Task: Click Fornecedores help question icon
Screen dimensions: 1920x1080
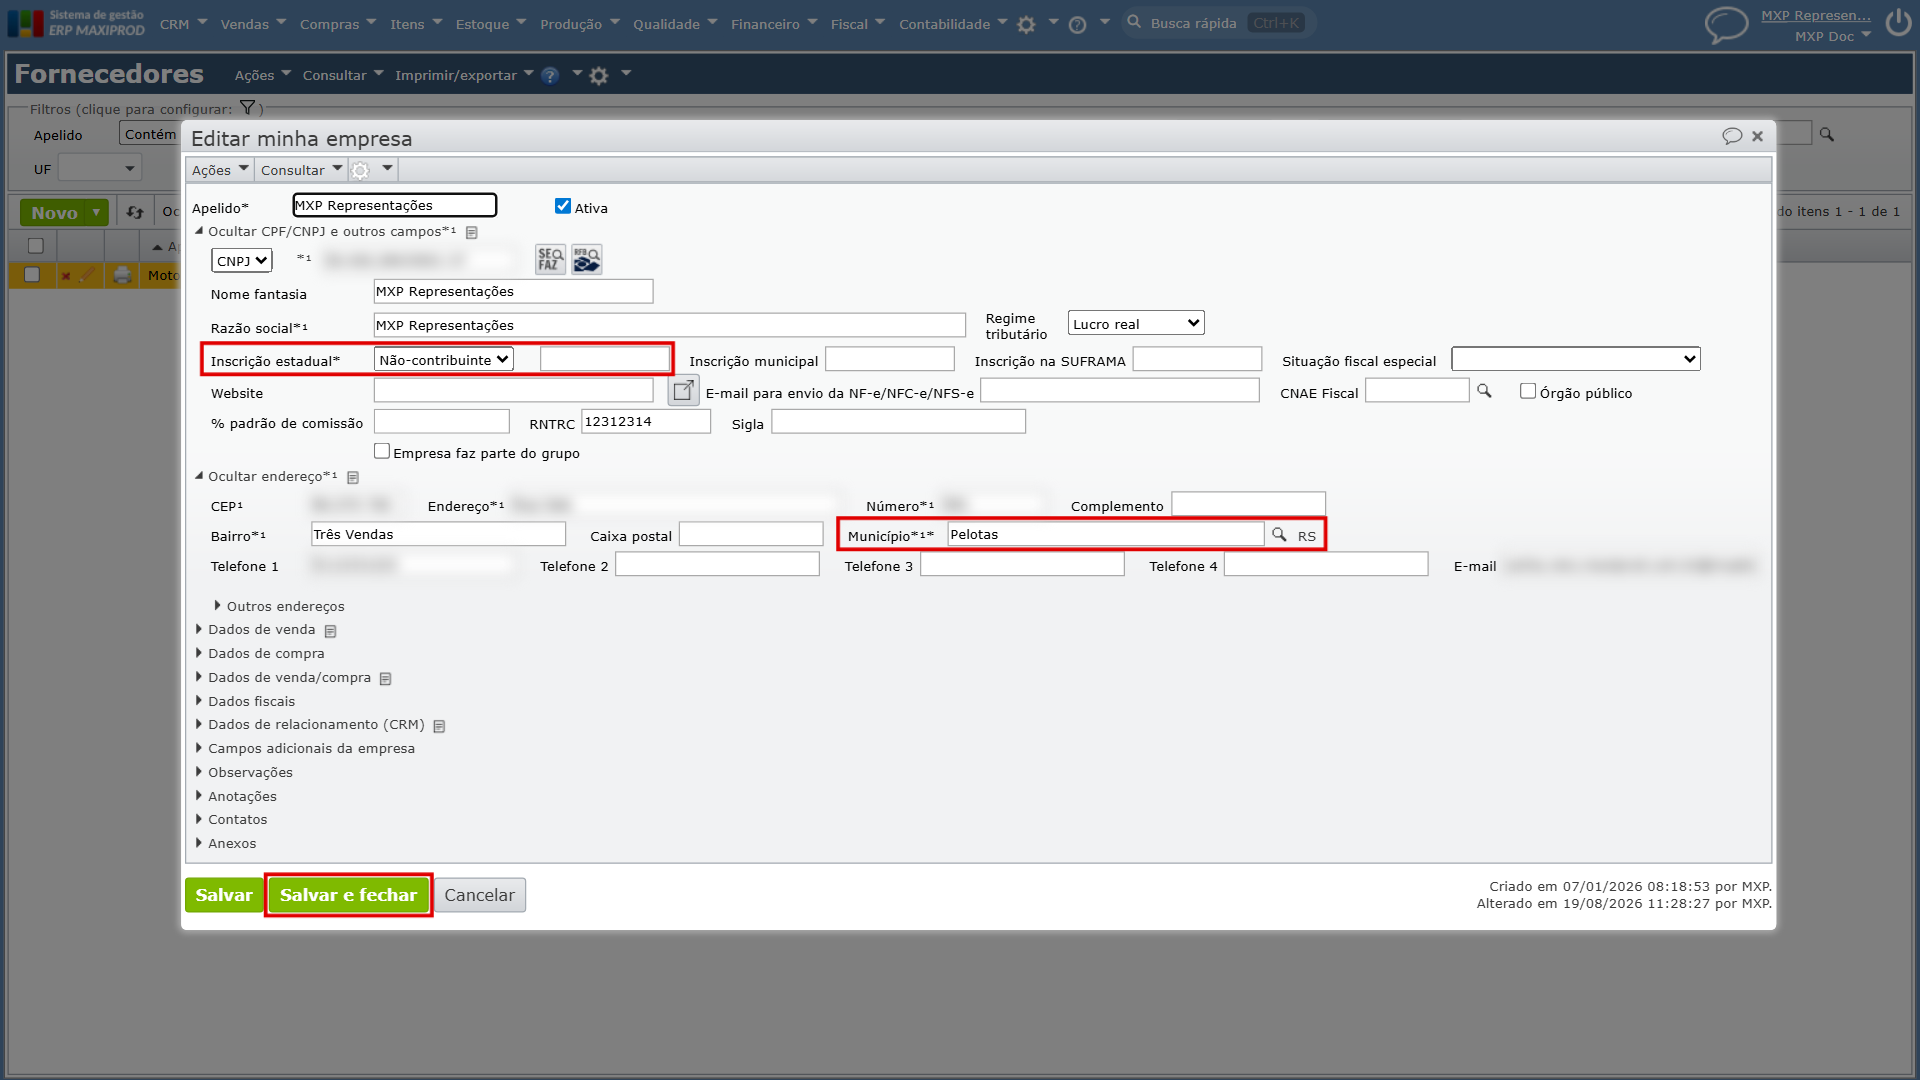Action: 550,76
